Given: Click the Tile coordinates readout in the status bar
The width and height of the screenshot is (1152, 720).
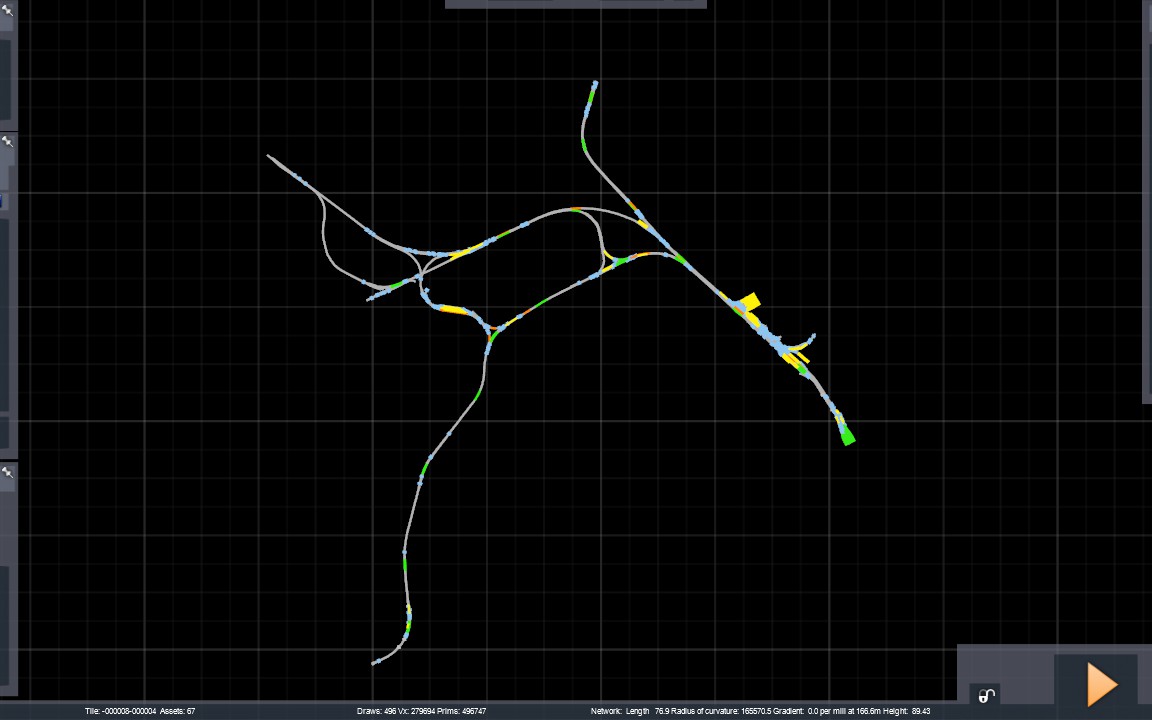Looking at the screenshot, I should pyautogui.click(x=120, y=711).
